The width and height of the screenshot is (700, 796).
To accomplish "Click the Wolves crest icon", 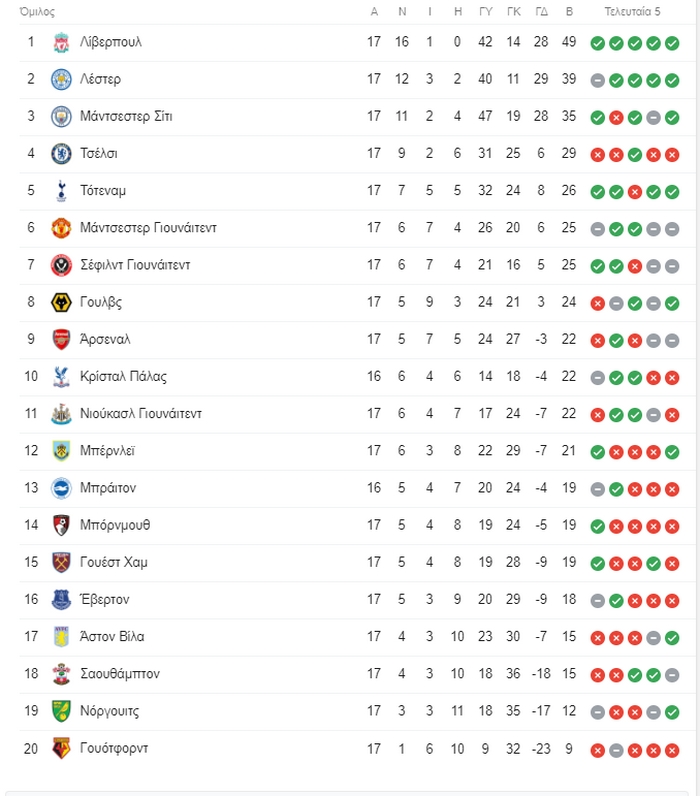I will point(61,303).
